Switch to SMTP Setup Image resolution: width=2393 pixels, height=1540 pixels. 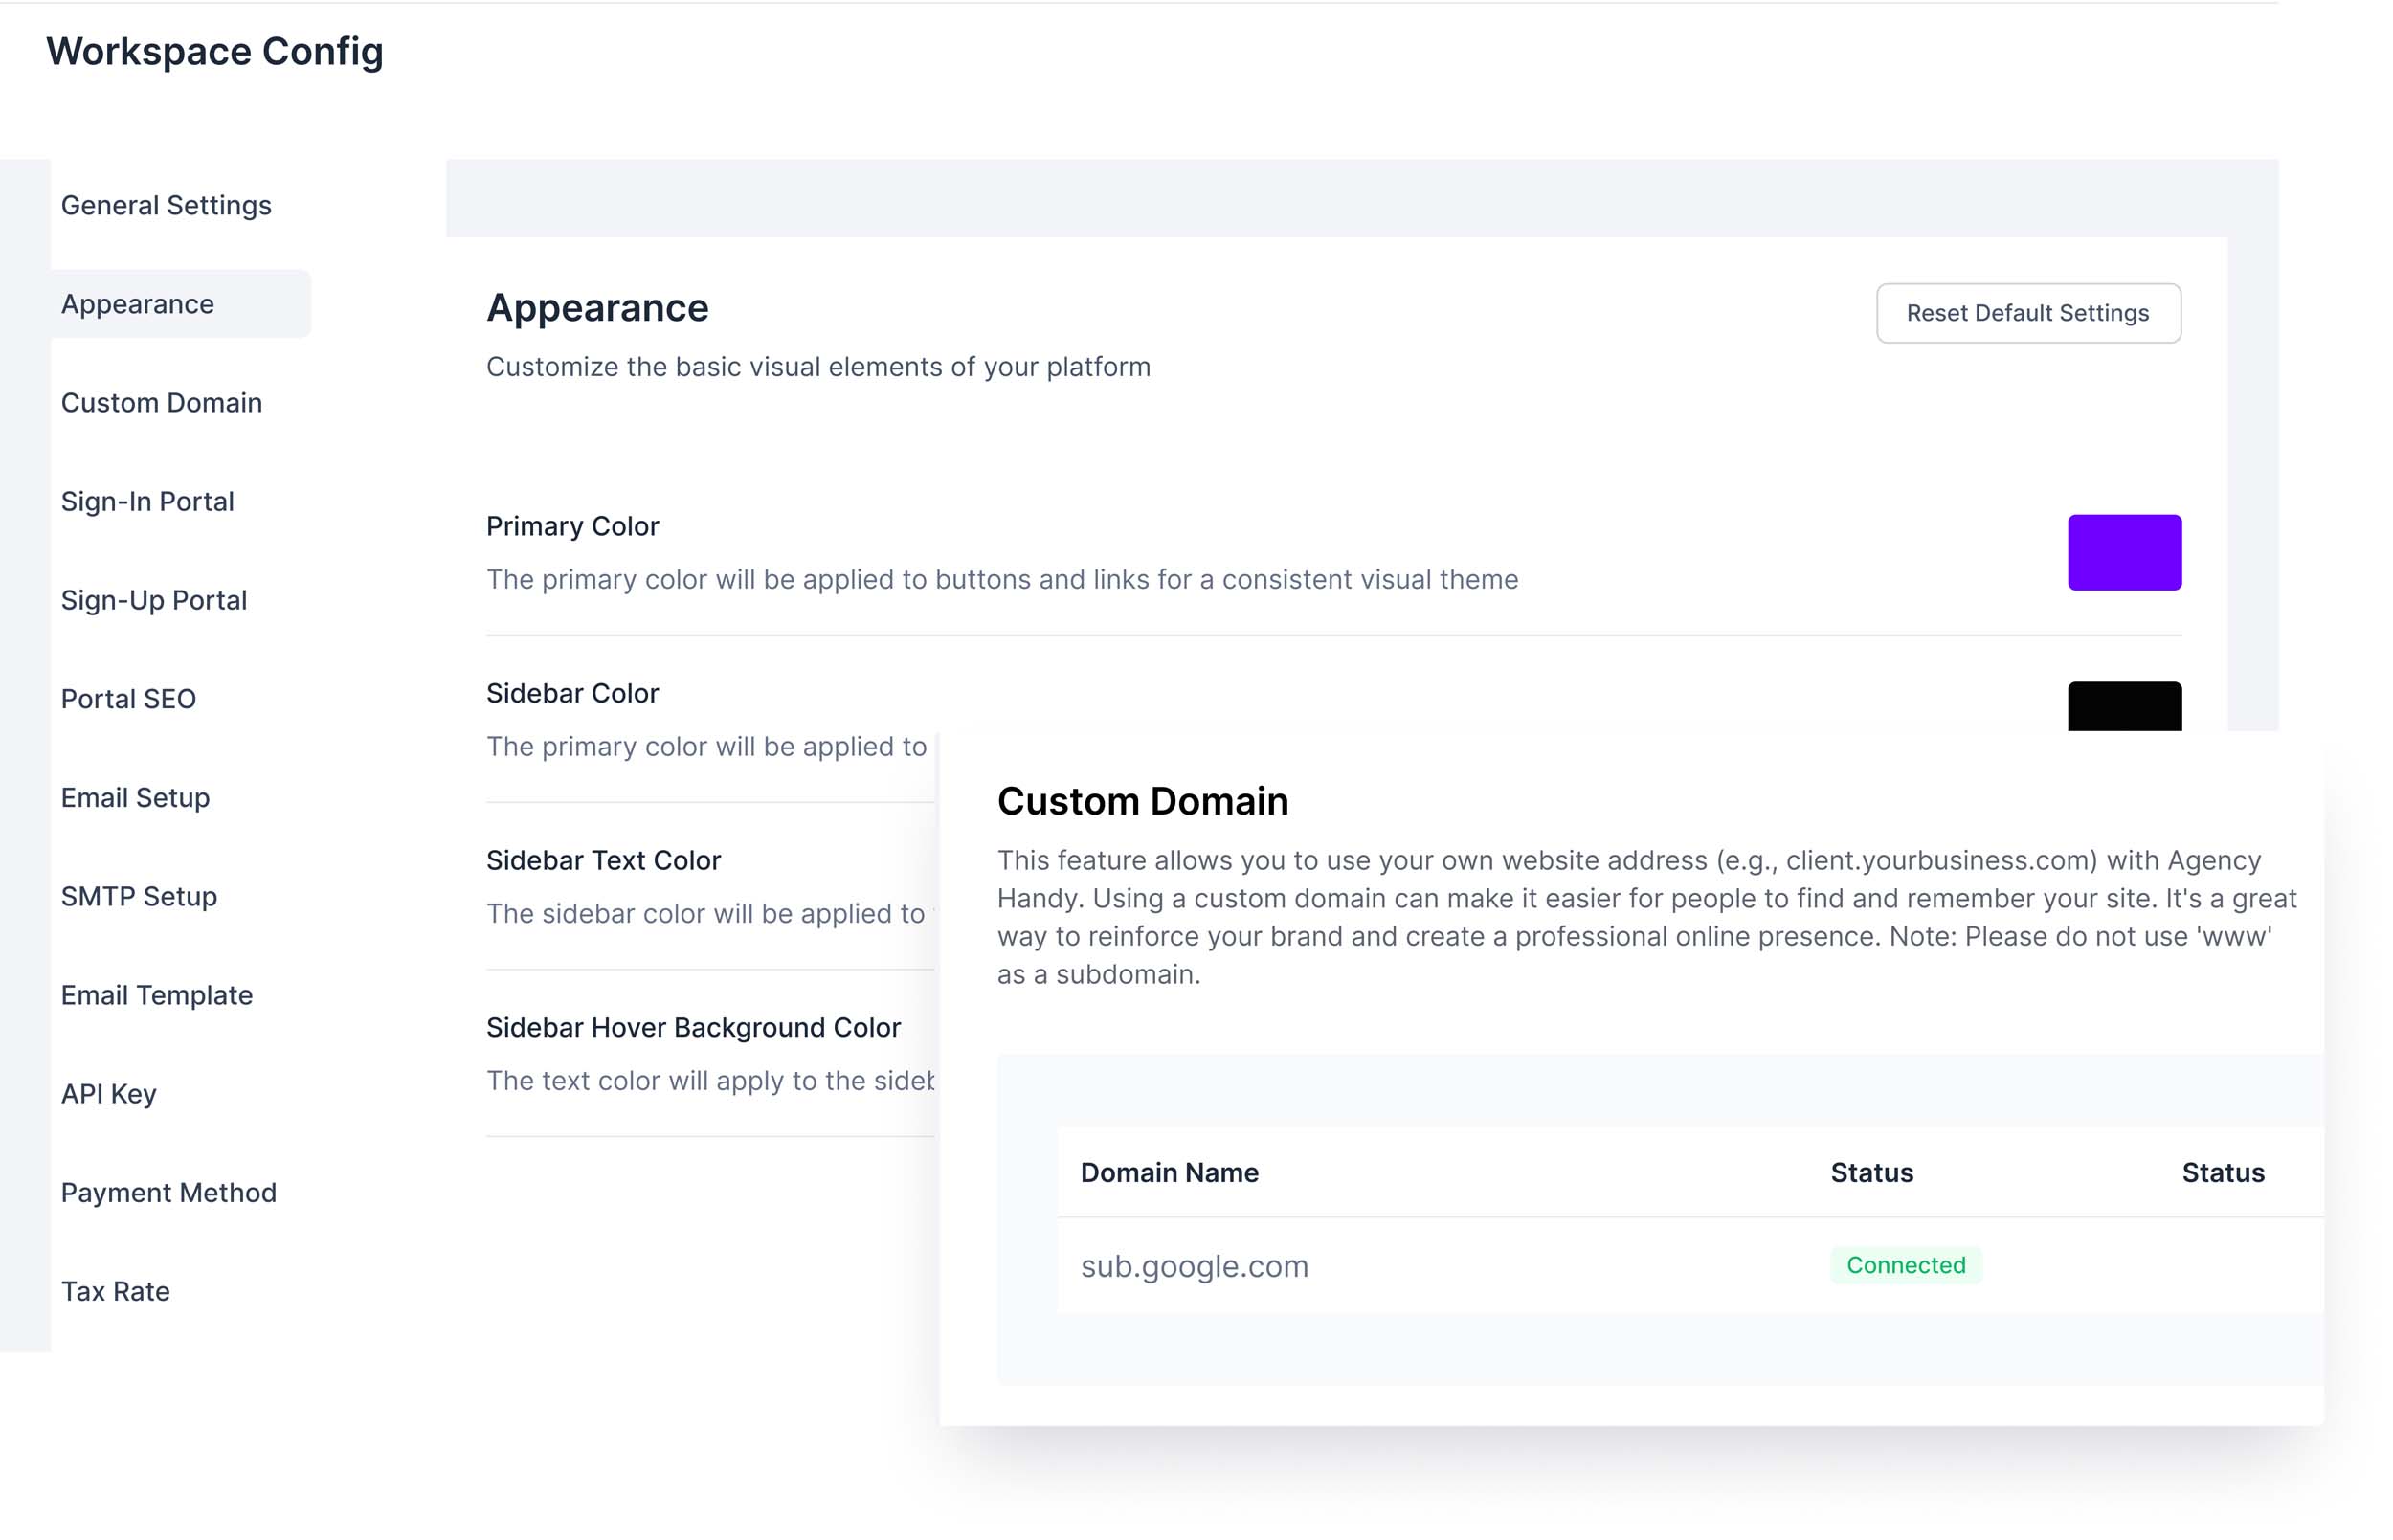[139, 896]
